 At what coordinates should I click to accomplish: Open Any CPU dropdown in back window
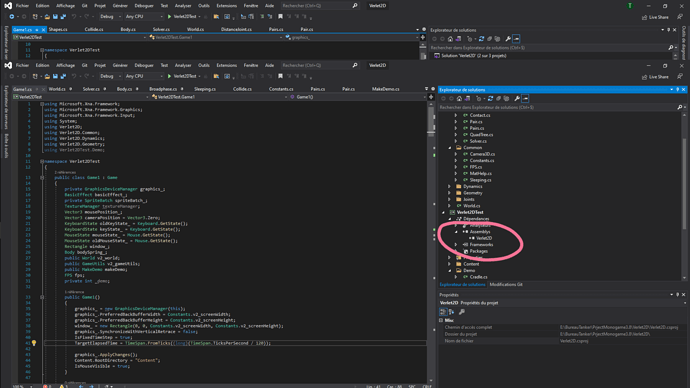(x=143, y=17)
